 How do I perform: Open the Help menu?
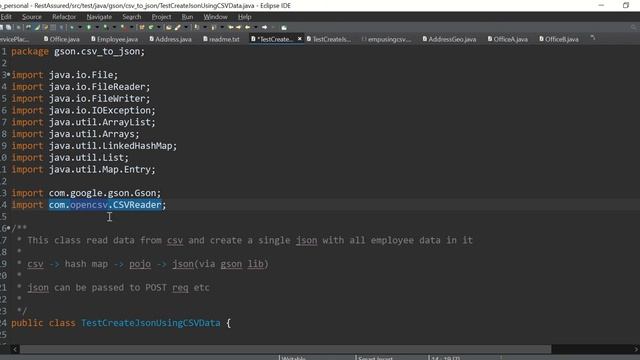[244, 17]
